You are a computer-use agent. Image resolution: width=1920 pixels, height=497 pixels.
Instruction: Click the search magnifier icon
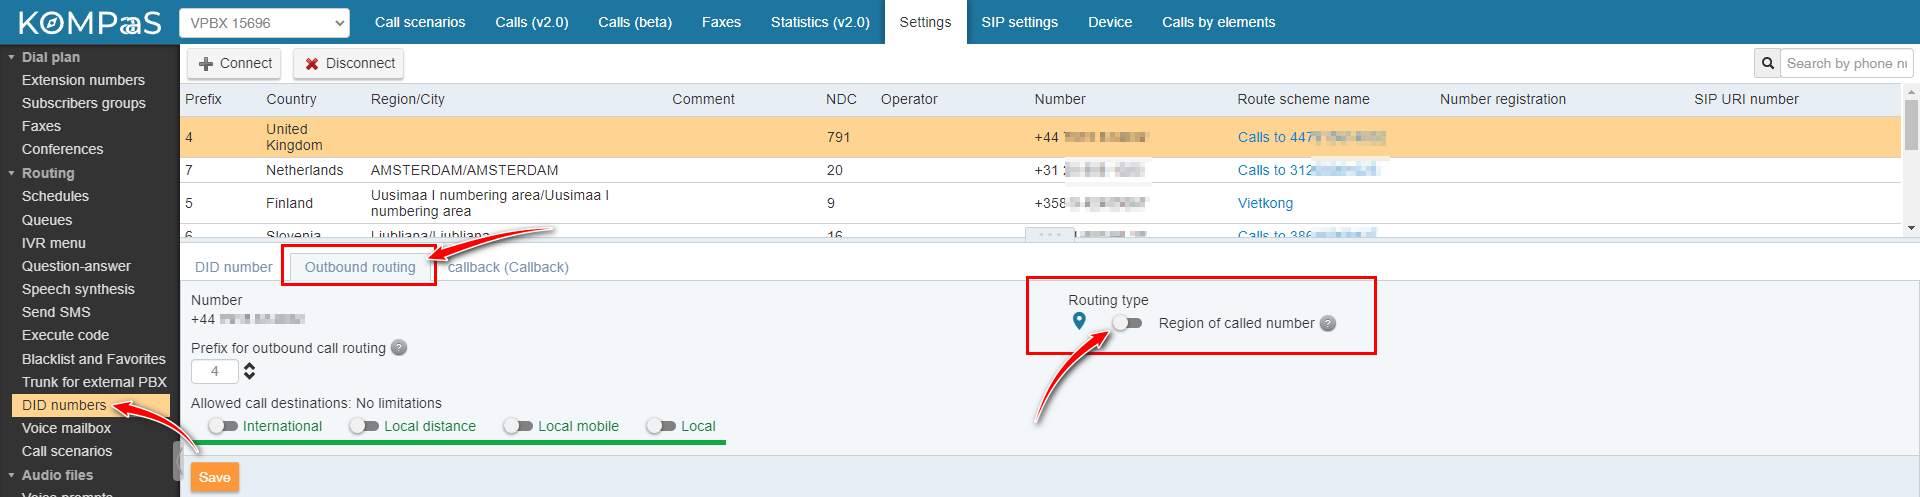(x=1768, y=63)
